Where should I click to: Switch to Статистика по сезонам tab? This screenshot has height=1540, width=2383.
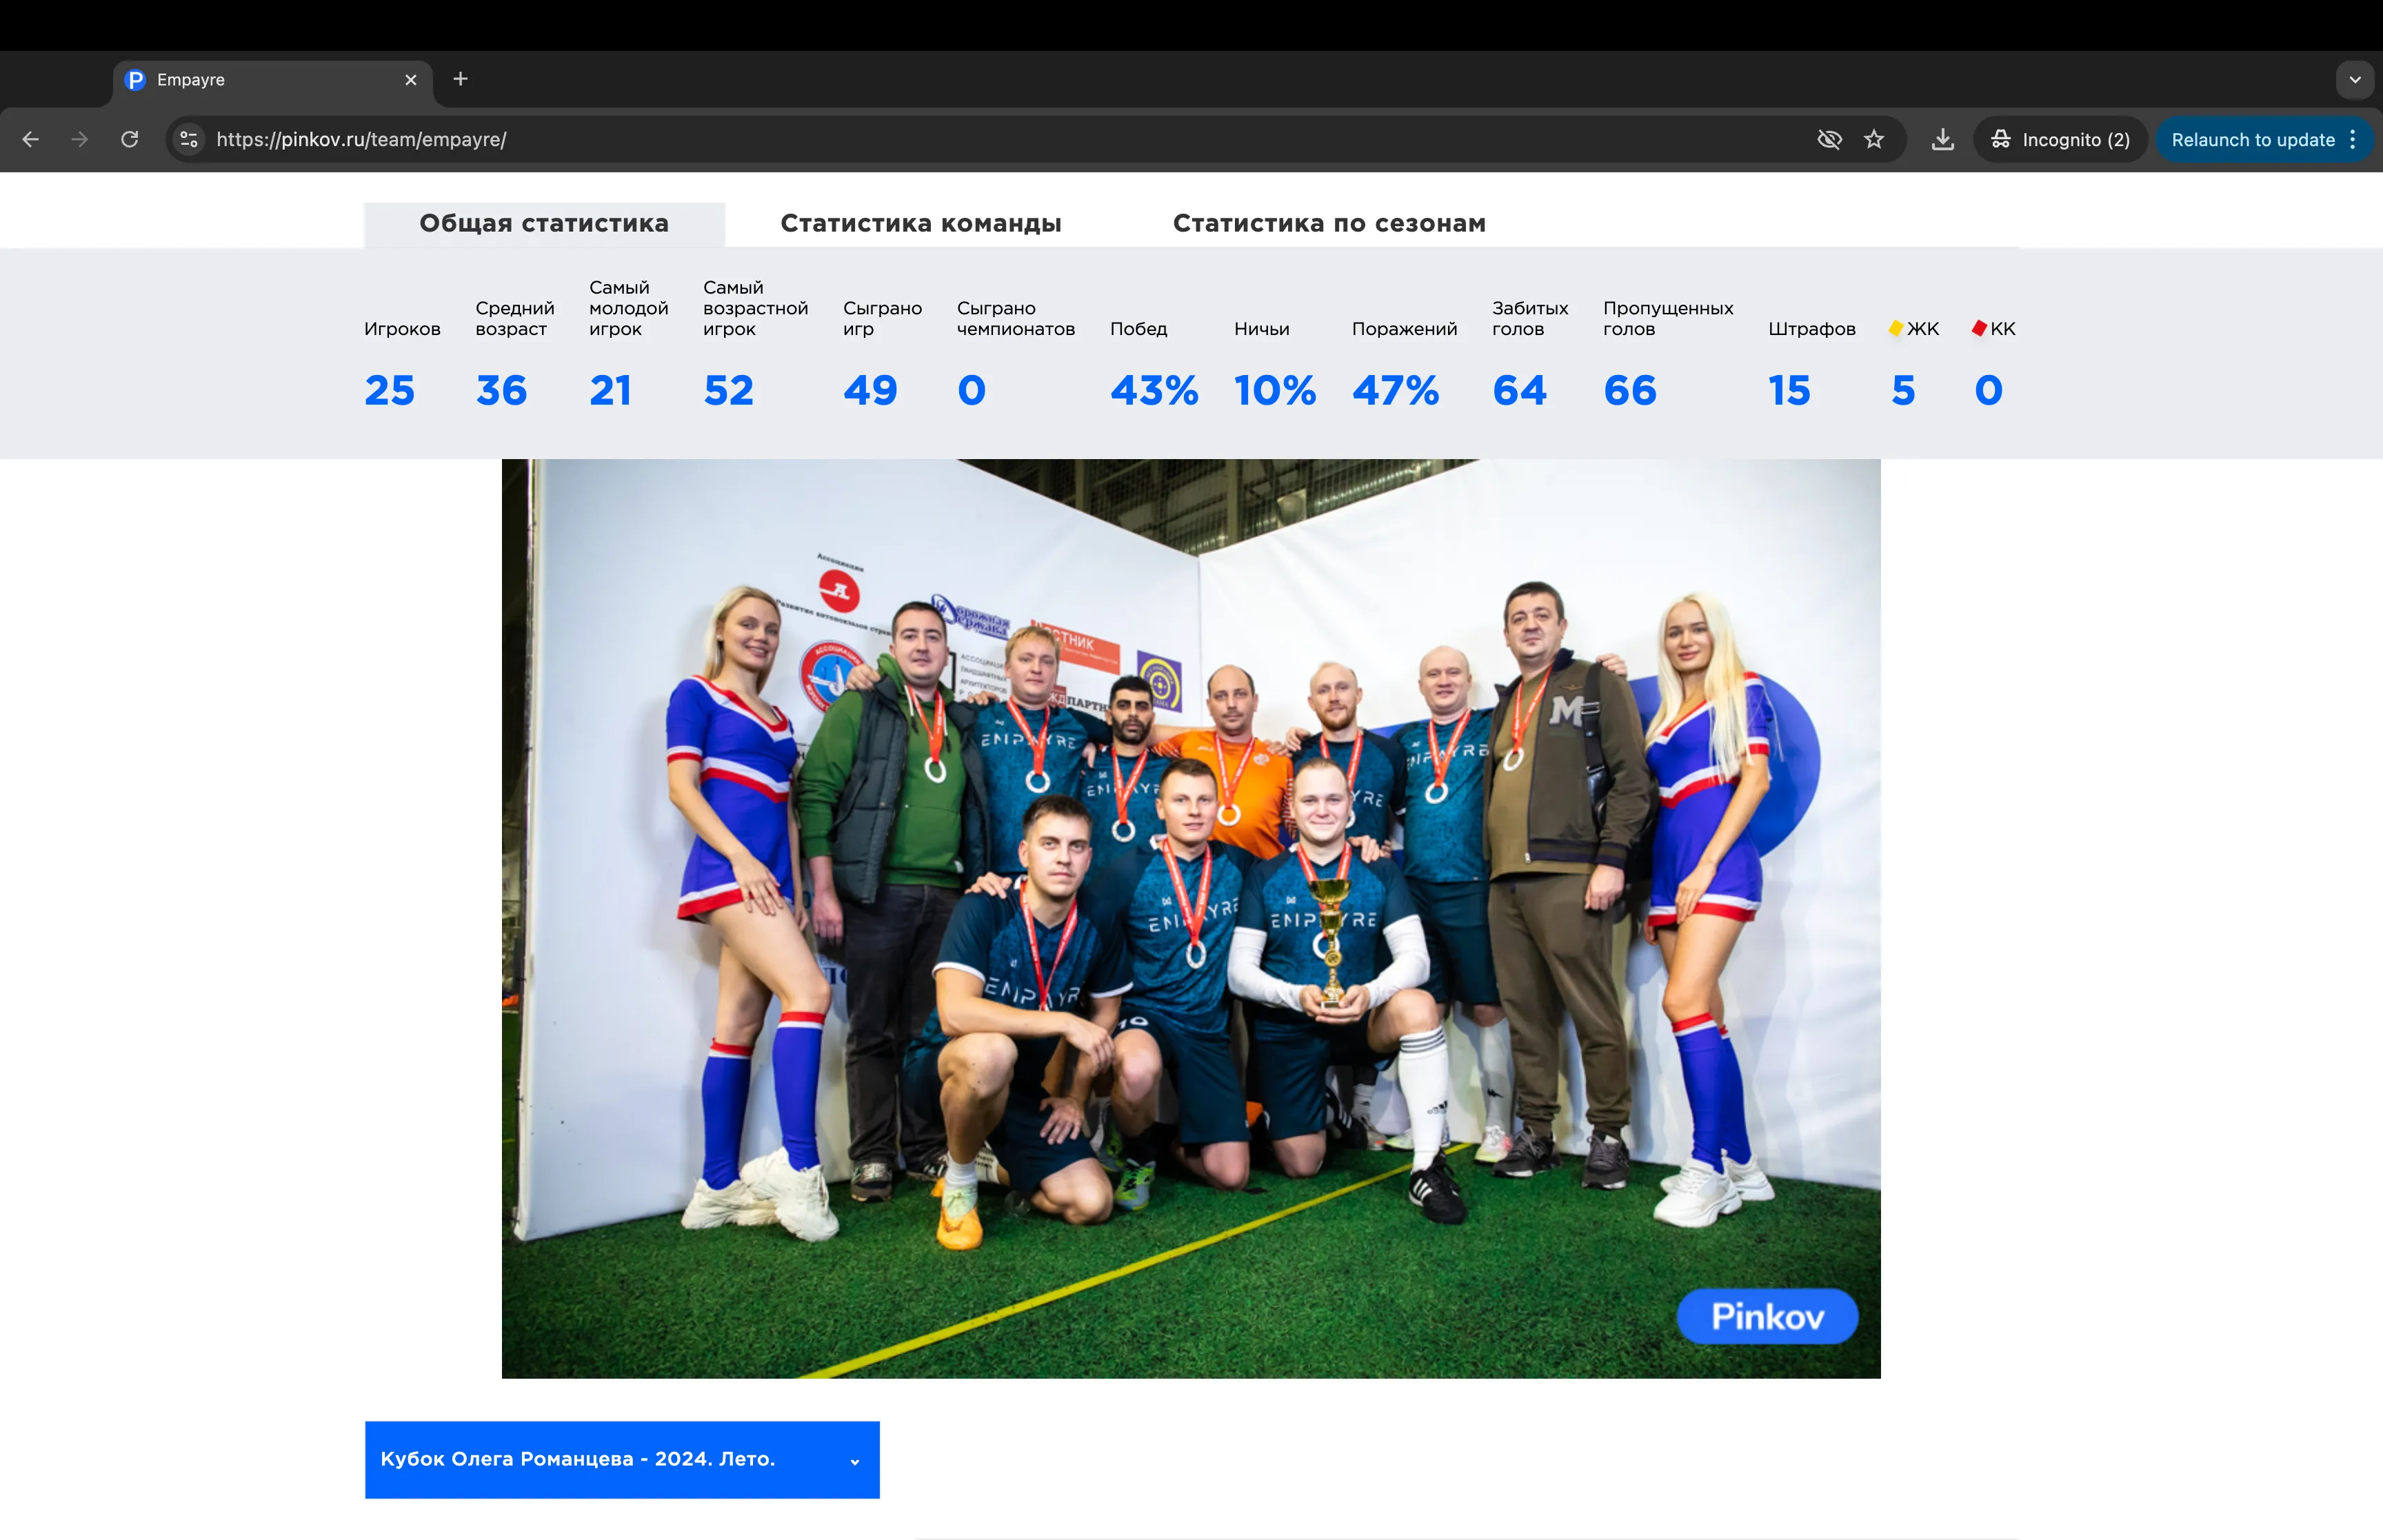tap(1328, 224)
